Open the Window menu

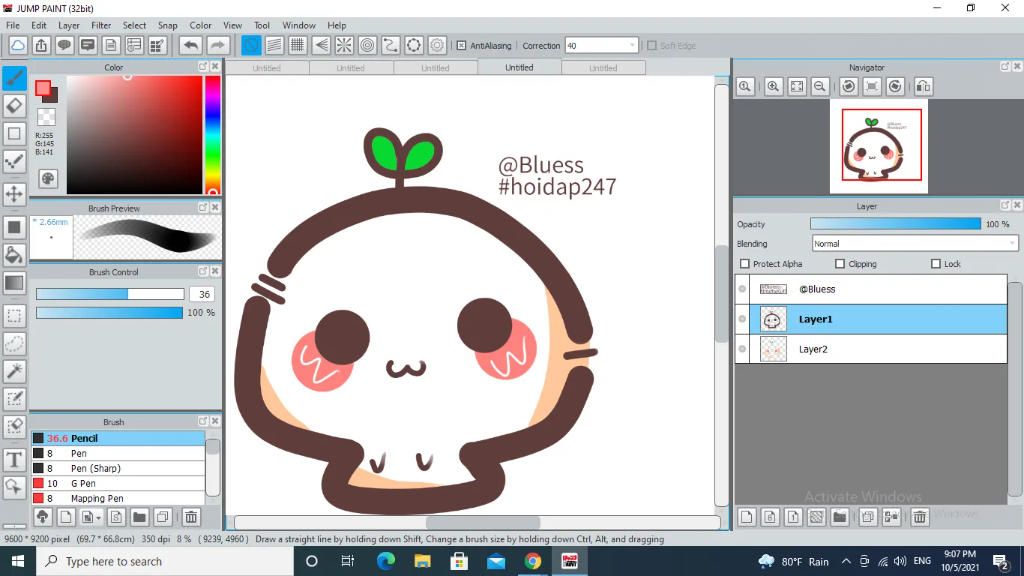point(299,25)
